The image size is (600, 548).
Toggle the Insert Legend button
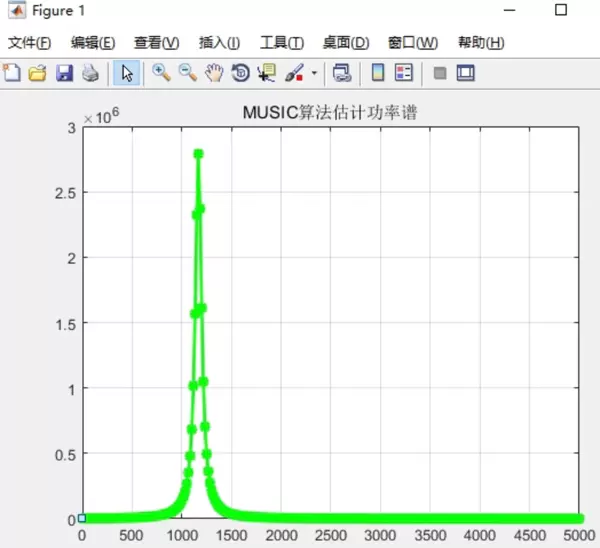[x=404, y=73]
